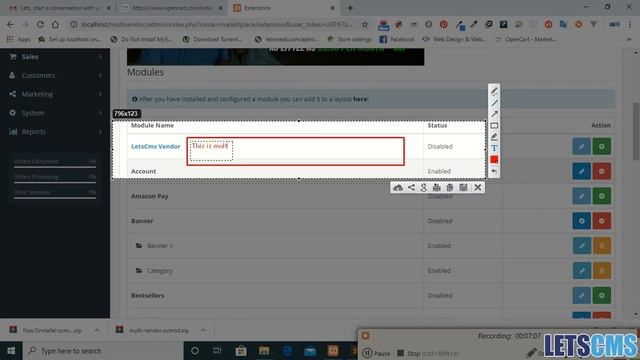640x360 pixels.
Task: Open the Apps bookmarks shortcut
Action: point(18,39)
